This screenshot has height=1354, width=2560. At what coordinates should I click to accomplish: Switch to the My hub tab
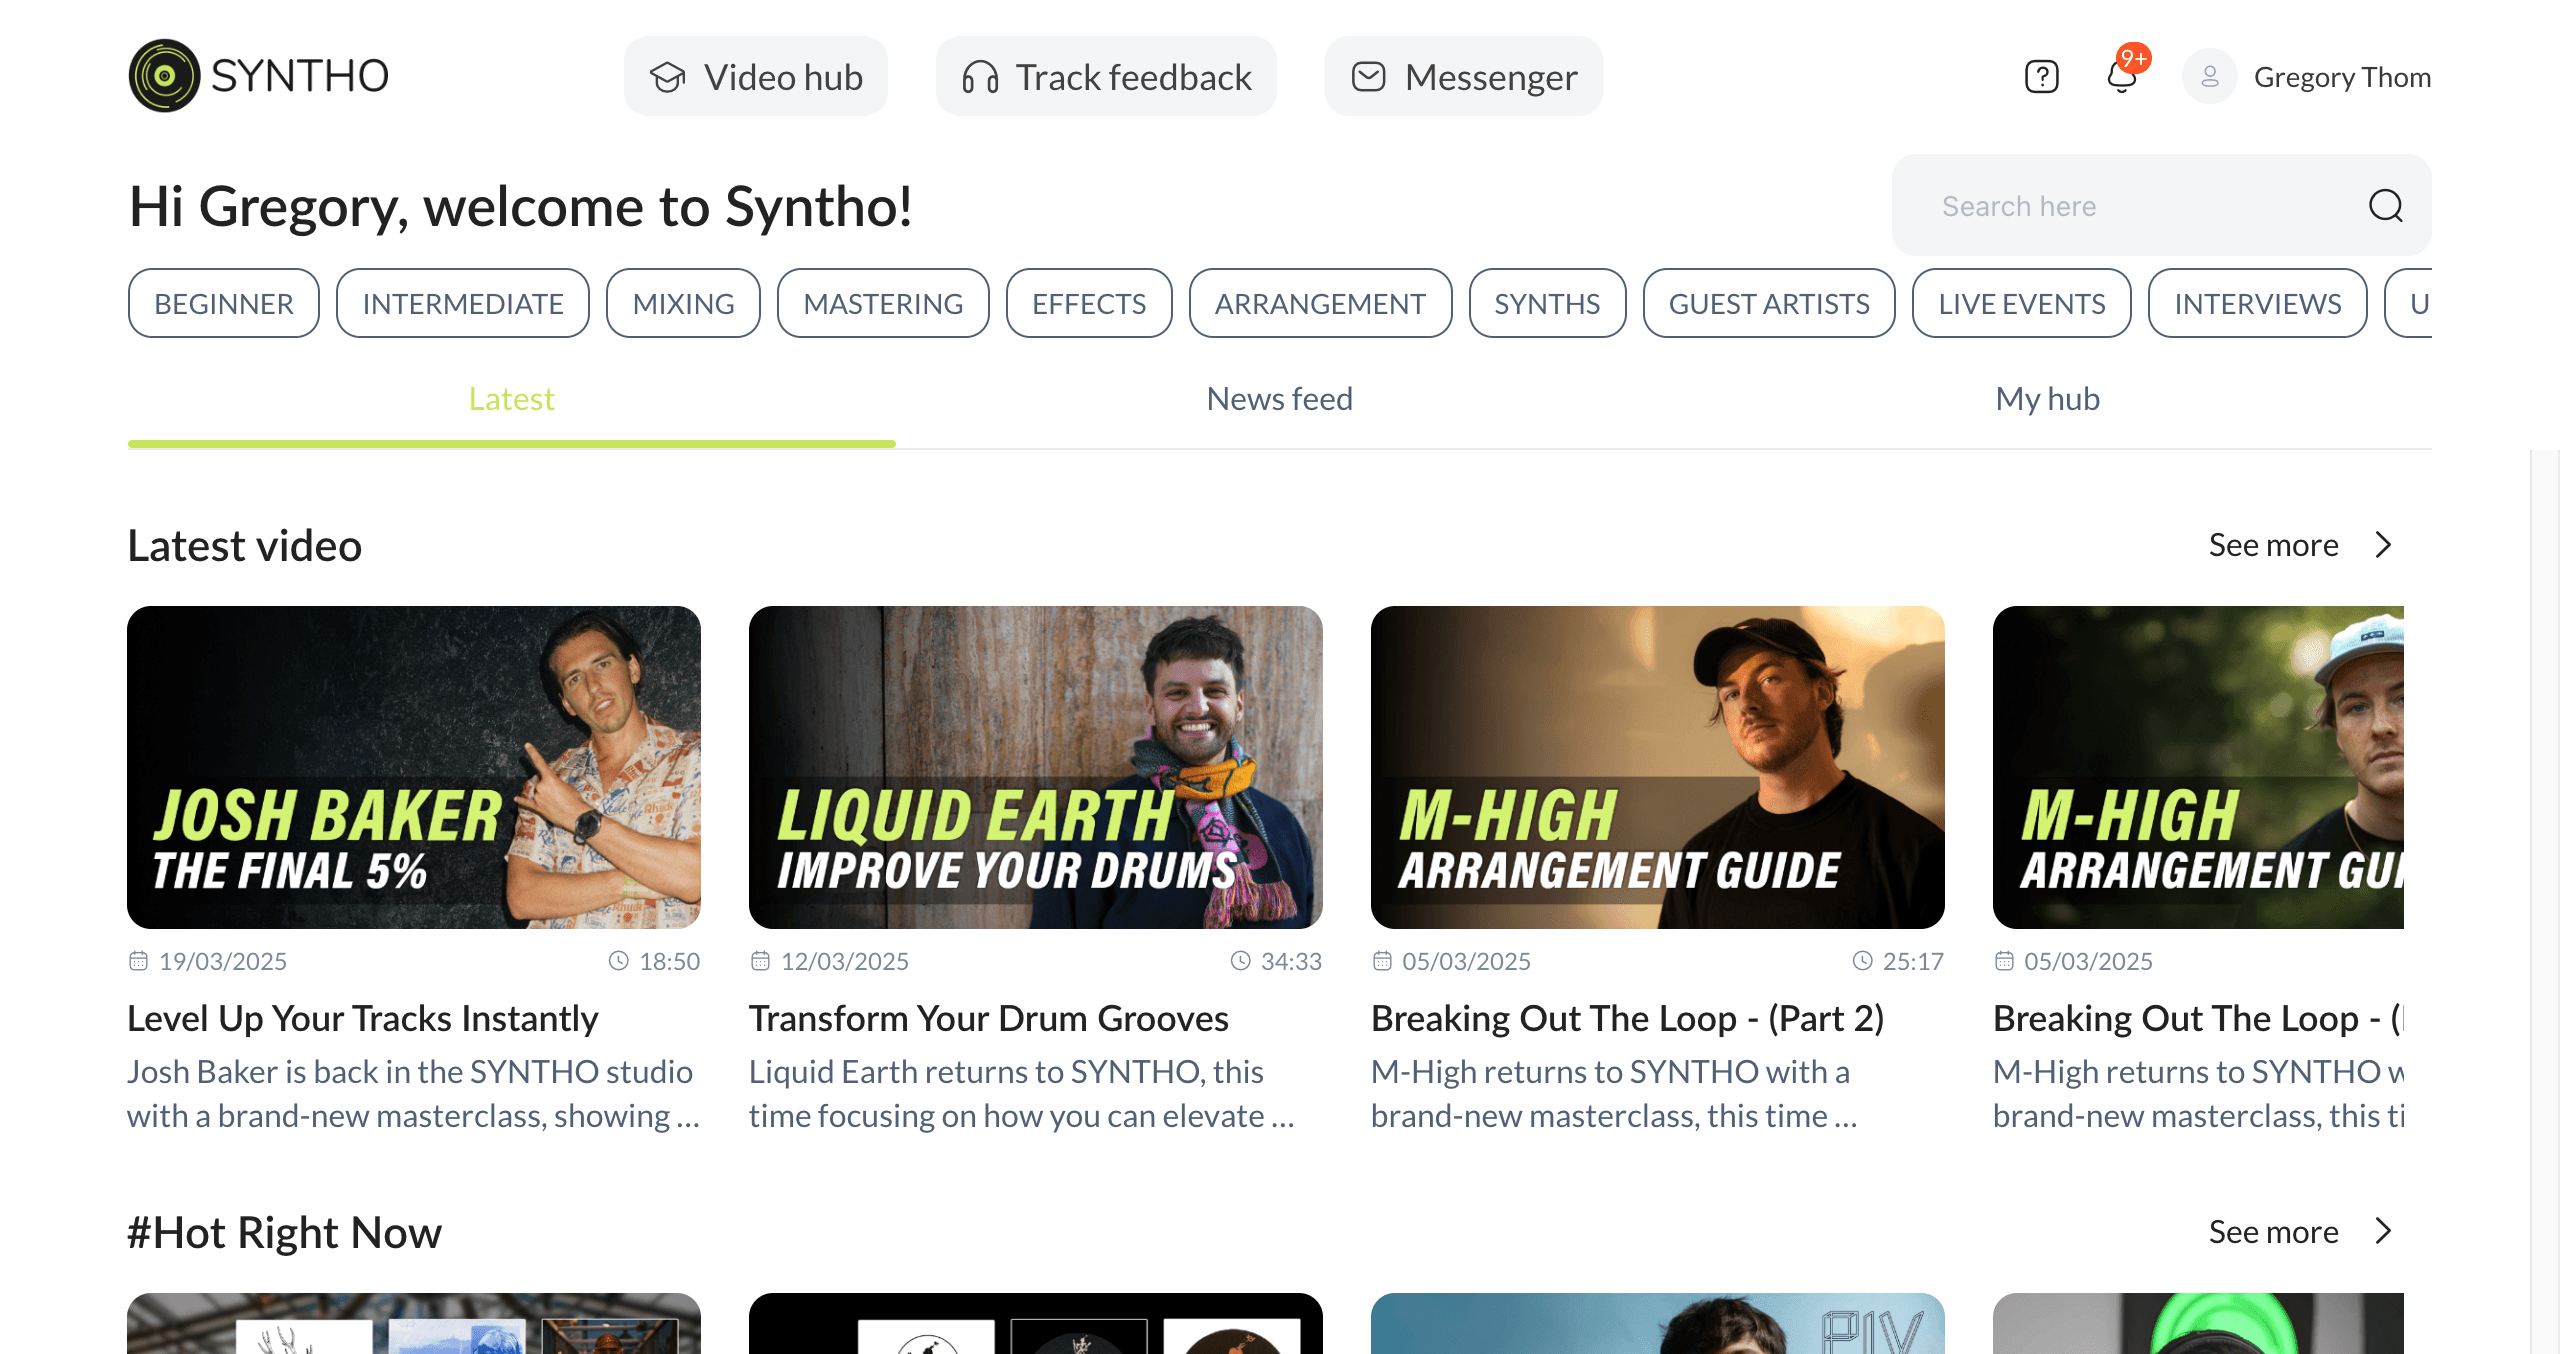tap(2047, 400)
